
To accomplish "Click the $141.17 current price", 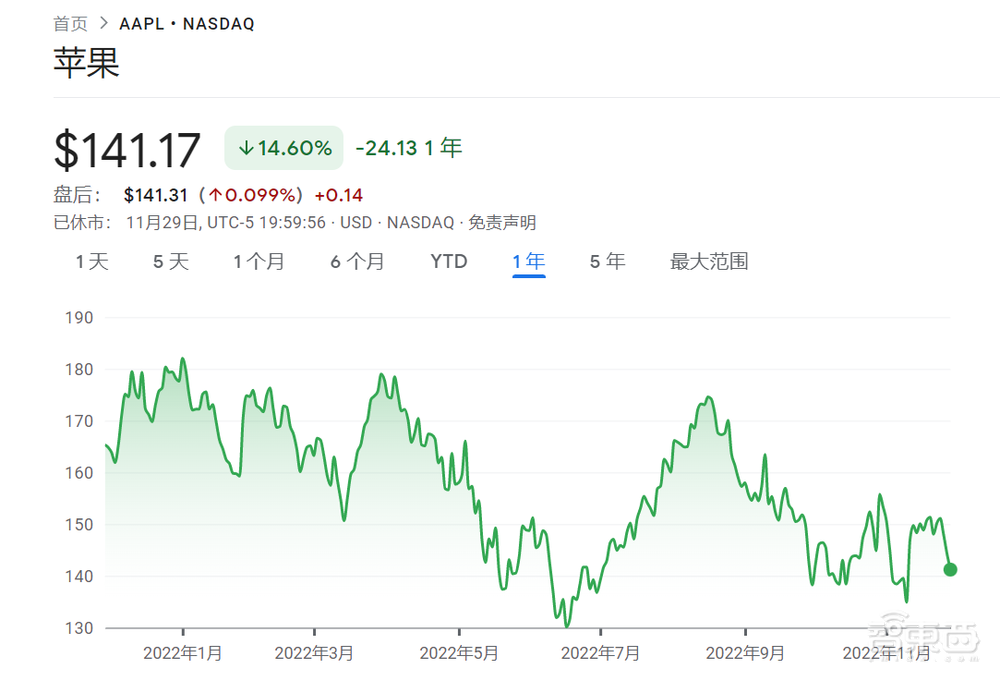I will (x=127, y=150).
